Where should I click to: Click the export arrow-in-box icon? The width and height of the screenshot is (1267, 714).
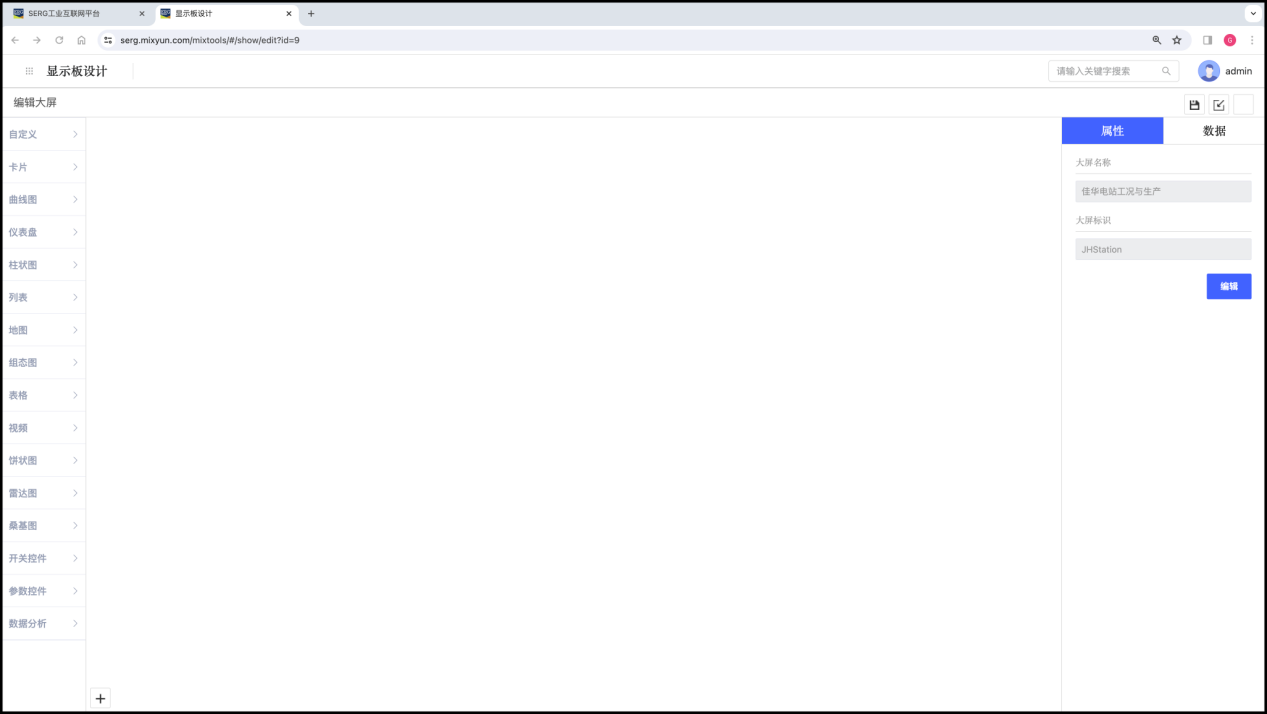[x=1218, y=105]
